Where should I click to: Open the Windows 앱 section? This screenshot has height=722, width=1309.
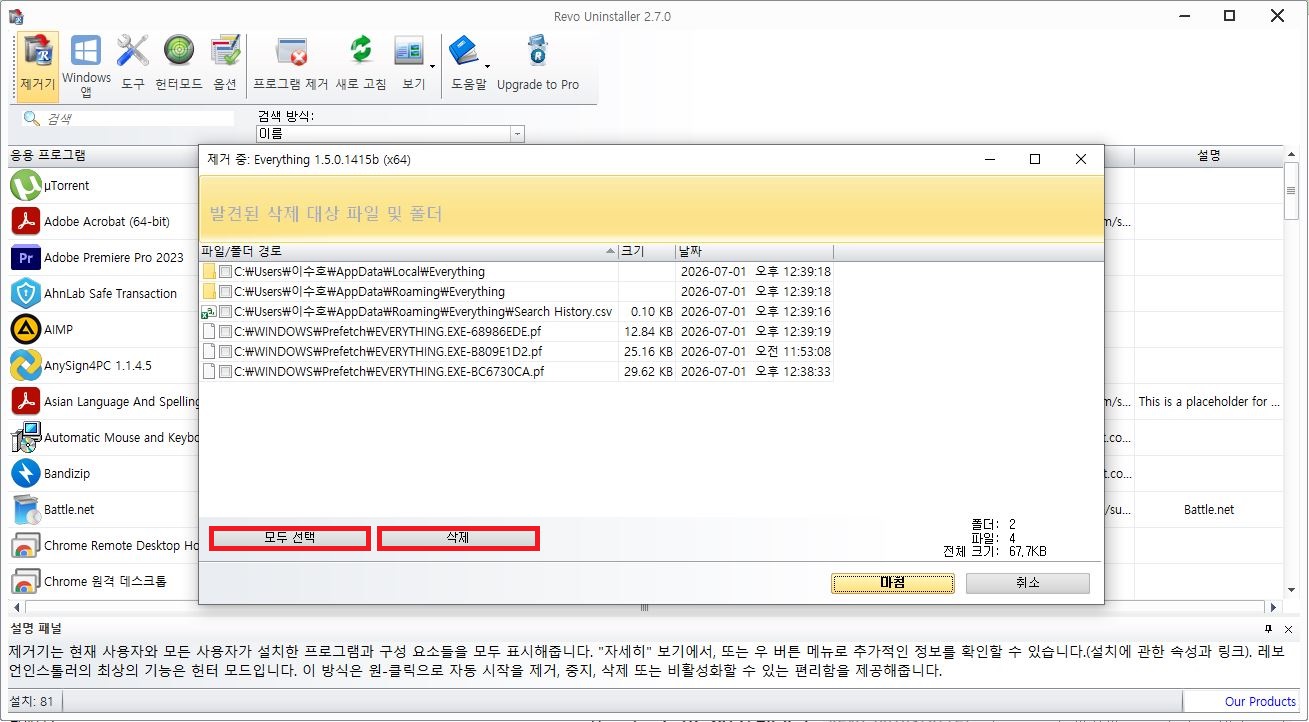click(86, 66)
